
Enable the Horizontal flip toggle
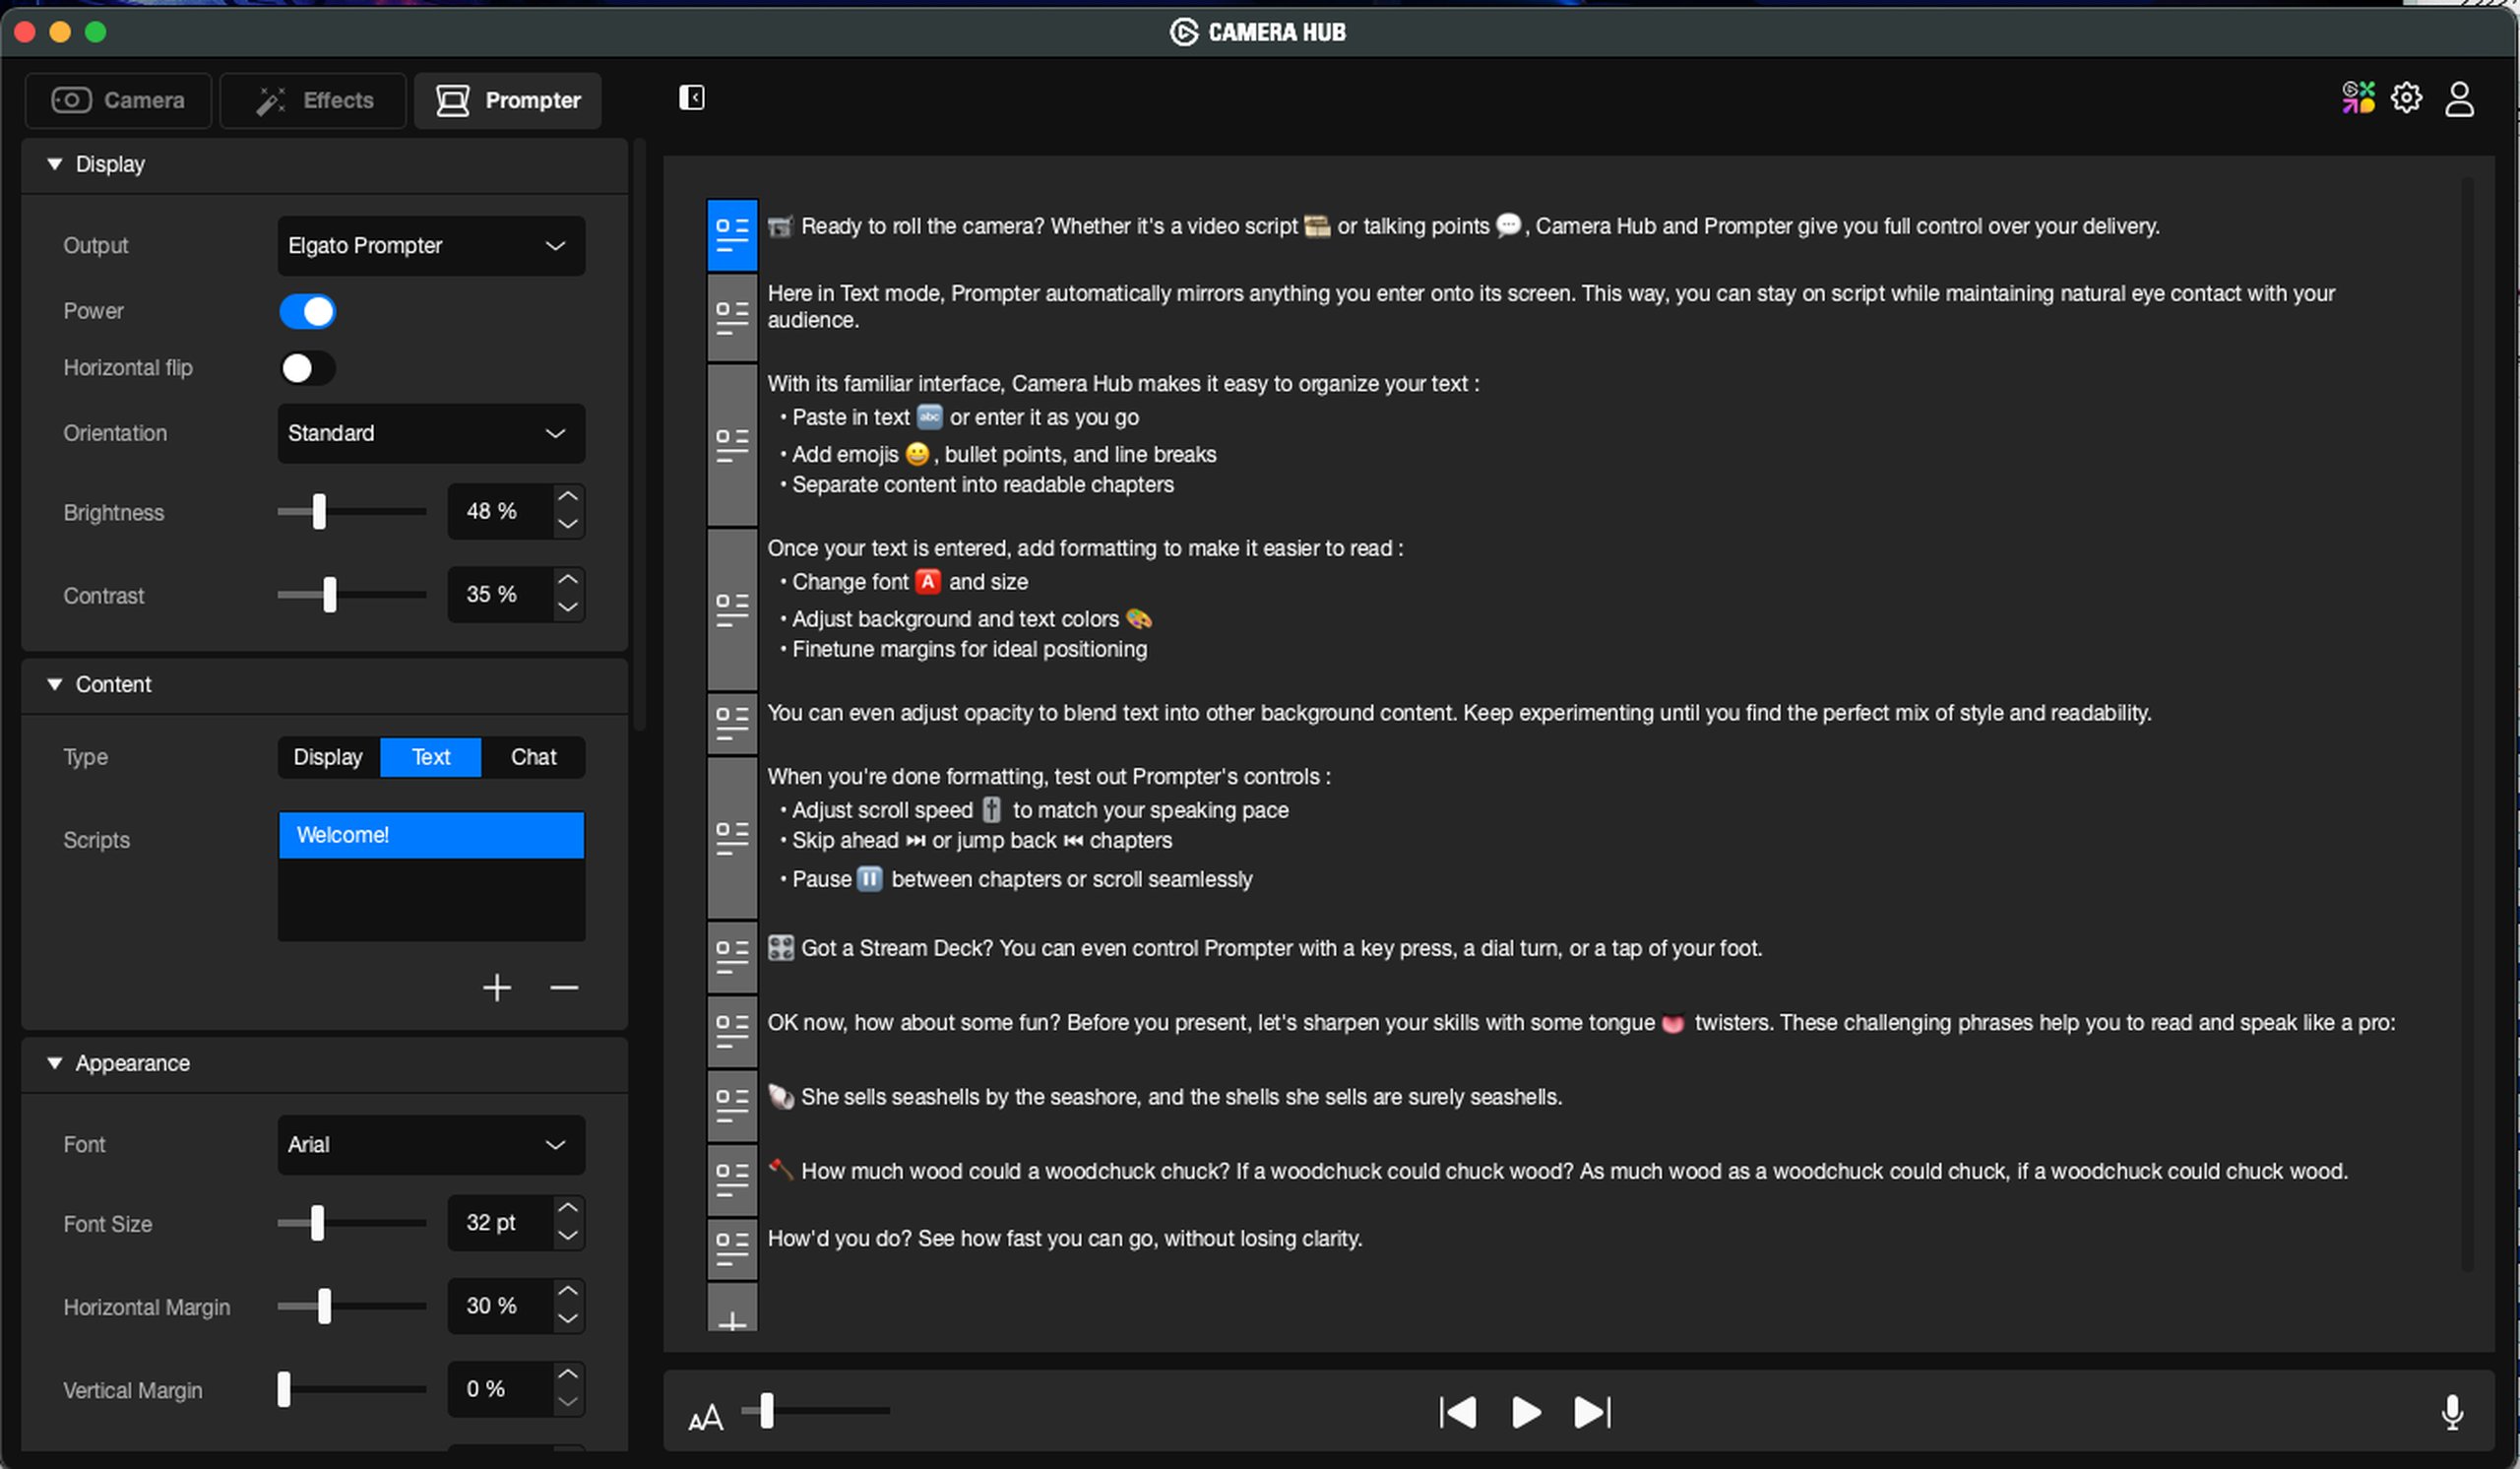pos(308,368)
